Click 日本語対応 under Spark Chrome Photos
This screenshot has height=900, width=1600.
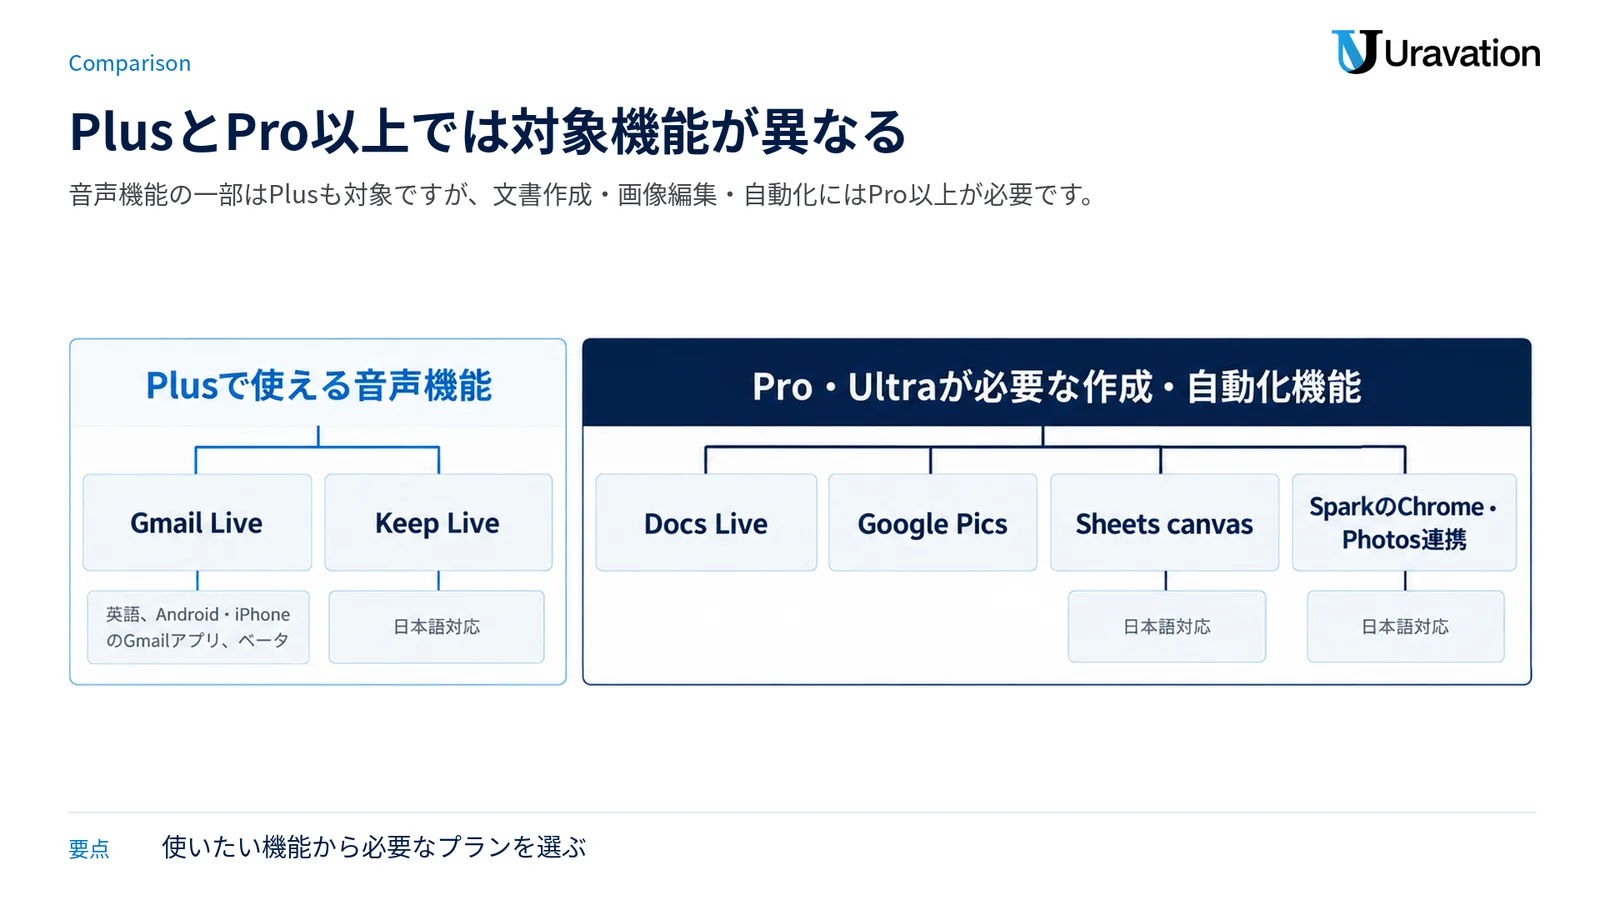coord(1405,627)
